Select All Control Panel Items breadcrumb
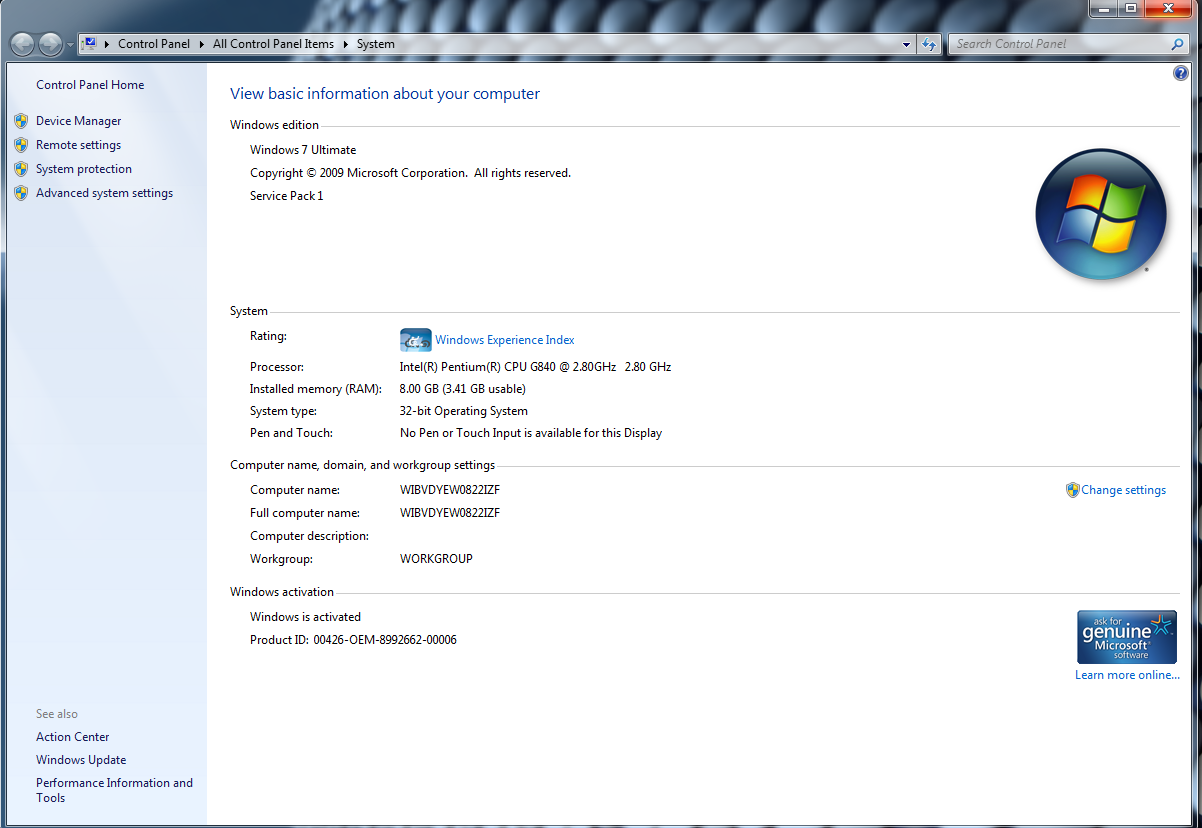This screenshot has width=1202, height=828. [273, 44]
